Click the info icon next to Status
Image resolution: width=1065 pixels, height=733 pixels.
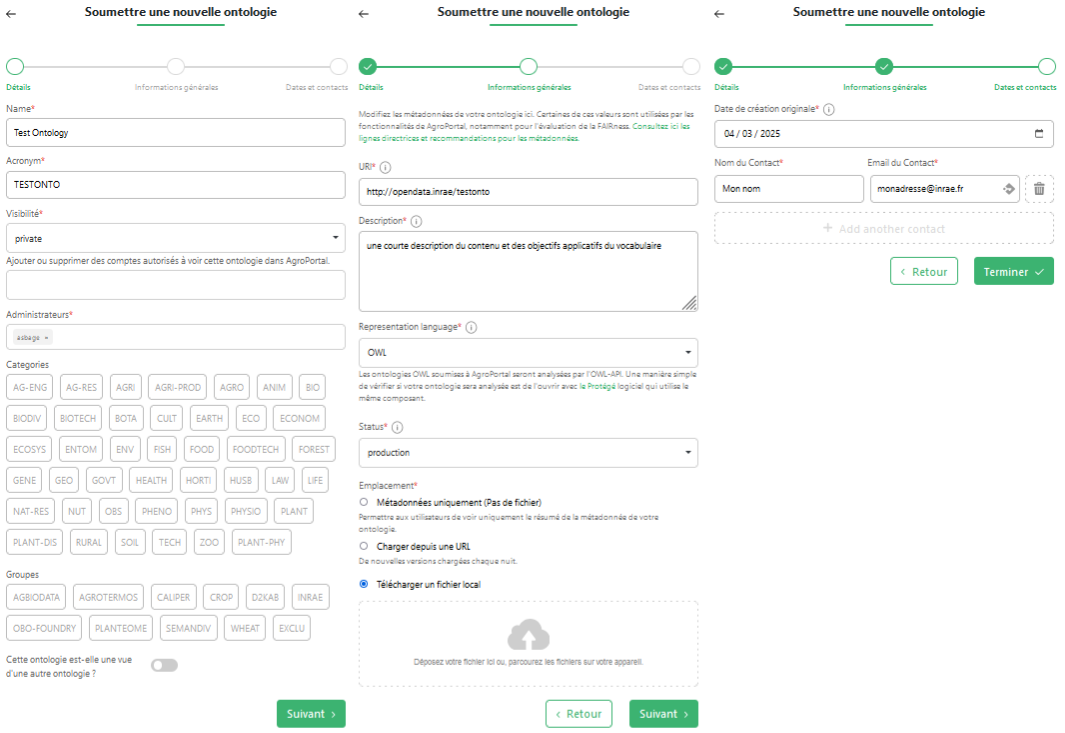coord(397,427)
